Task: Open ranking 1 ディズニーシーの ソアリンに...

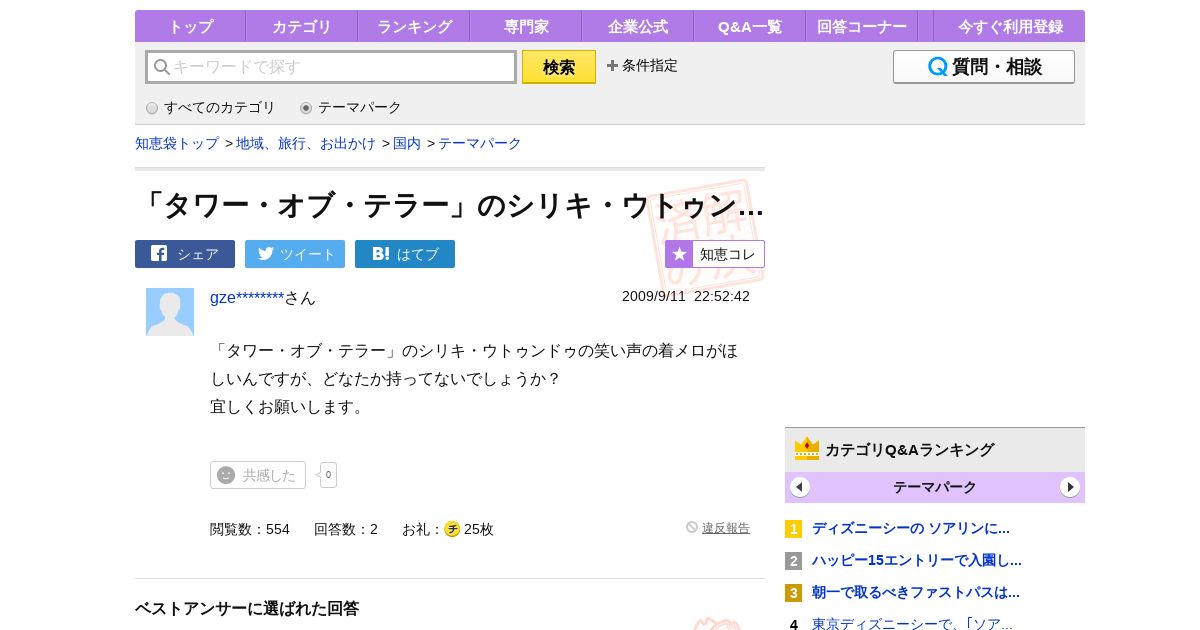Action: [x=911, y=528]
